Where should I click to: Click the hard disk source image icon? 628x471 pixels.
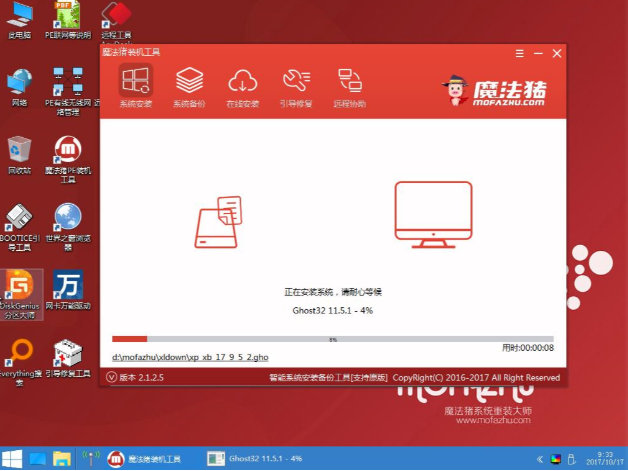pos(218,222)
